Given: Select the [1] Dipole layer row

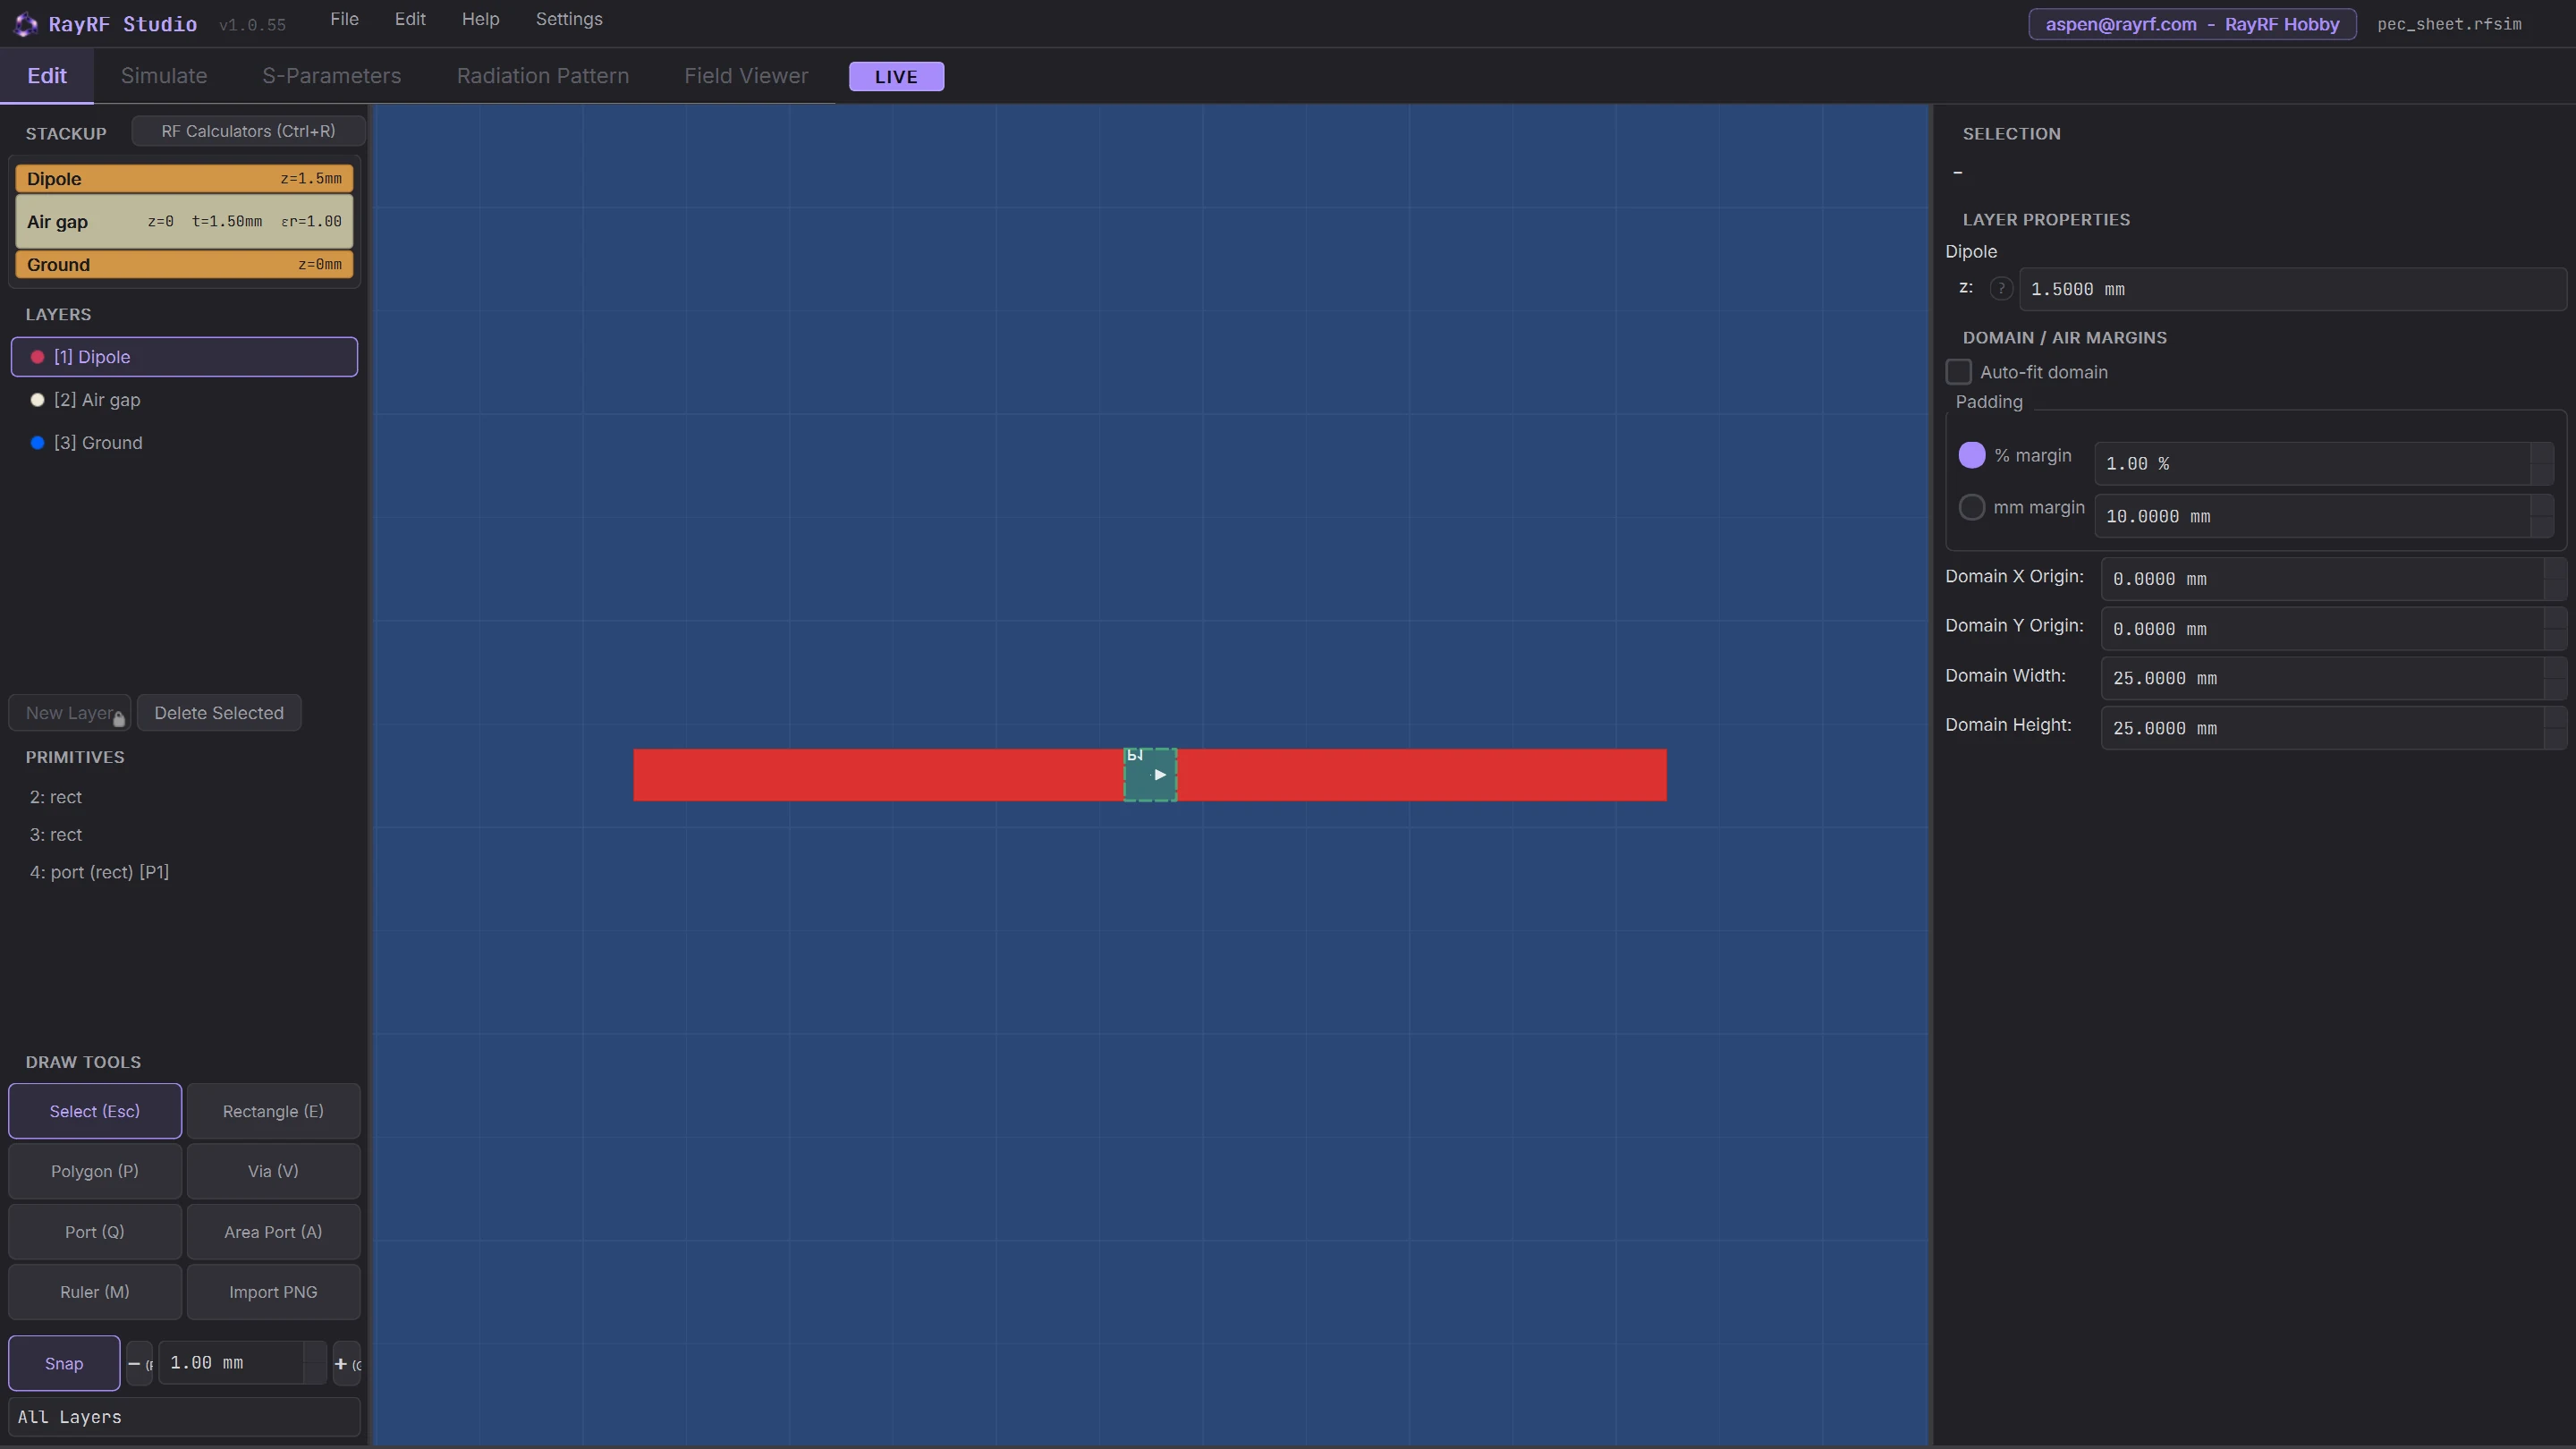Looking at the screenshot, I should [184, 357].
